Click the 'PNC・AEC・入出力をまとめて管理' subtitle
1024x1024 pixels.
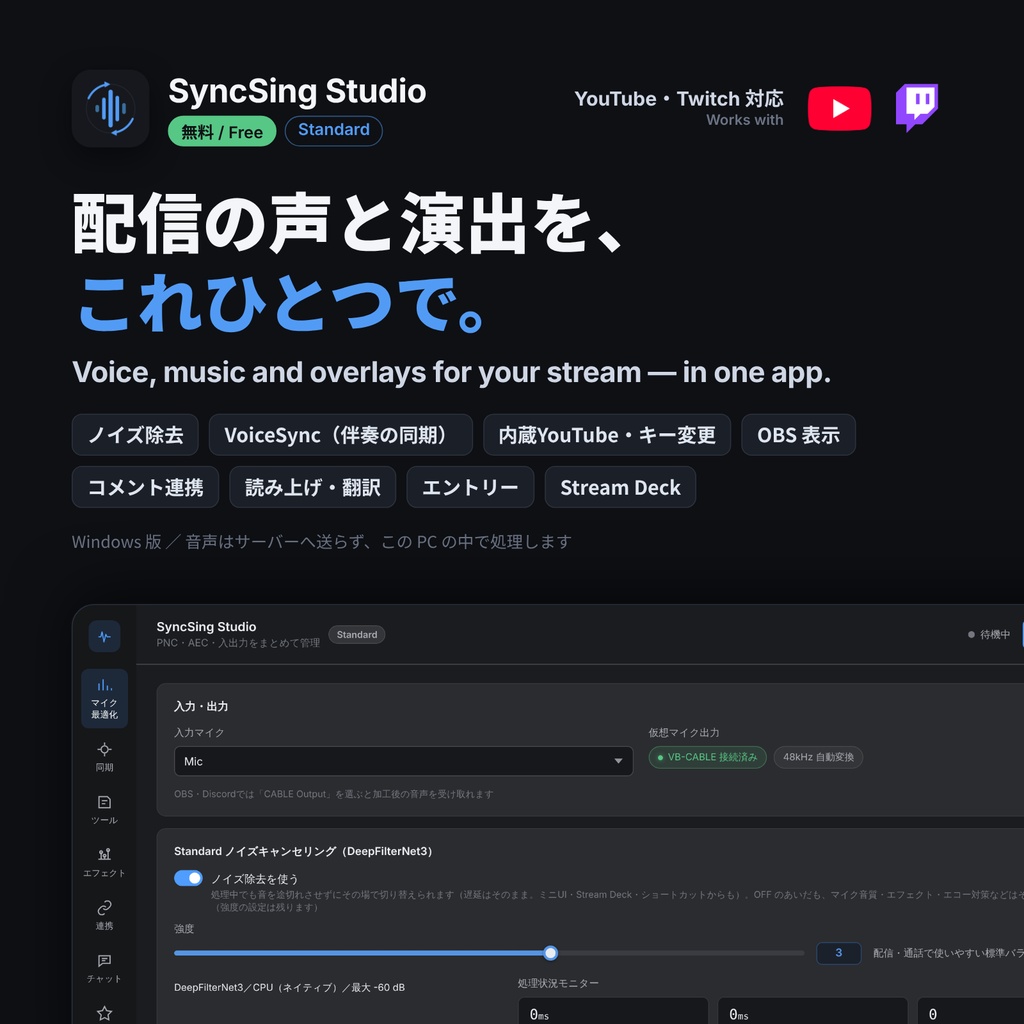238,643
